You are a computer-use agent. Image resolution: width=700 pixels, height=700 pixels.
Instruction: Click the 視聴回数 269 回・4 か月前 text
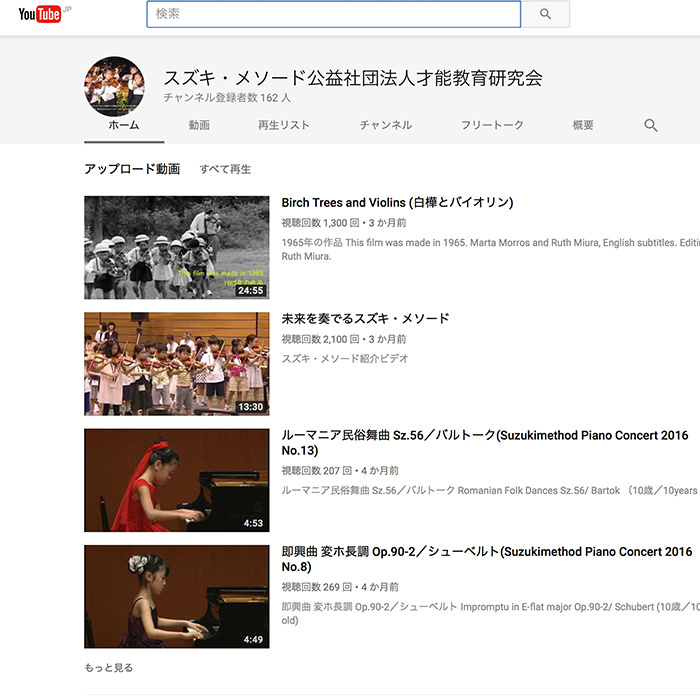[340, 587]
